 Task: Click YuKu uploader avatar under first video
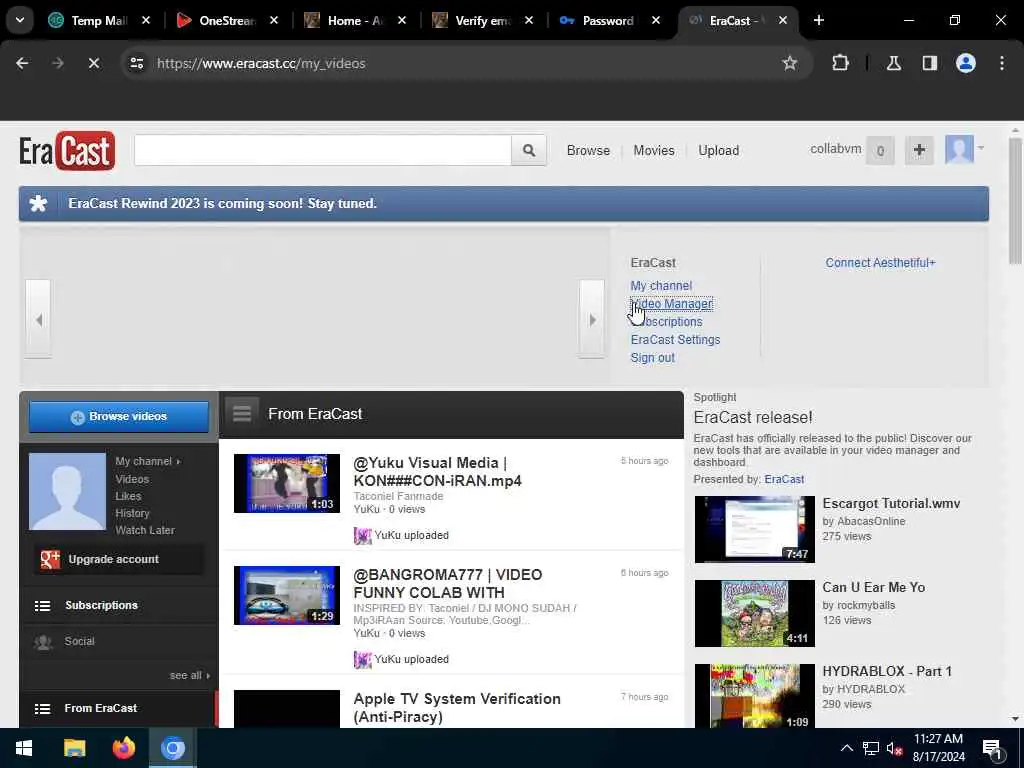[x=362, y=536]
